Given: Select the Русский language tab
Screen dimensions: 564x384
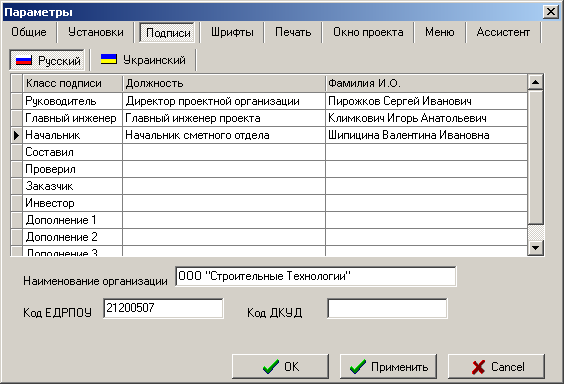Looking at the screenshot, I should coord(47,60).
